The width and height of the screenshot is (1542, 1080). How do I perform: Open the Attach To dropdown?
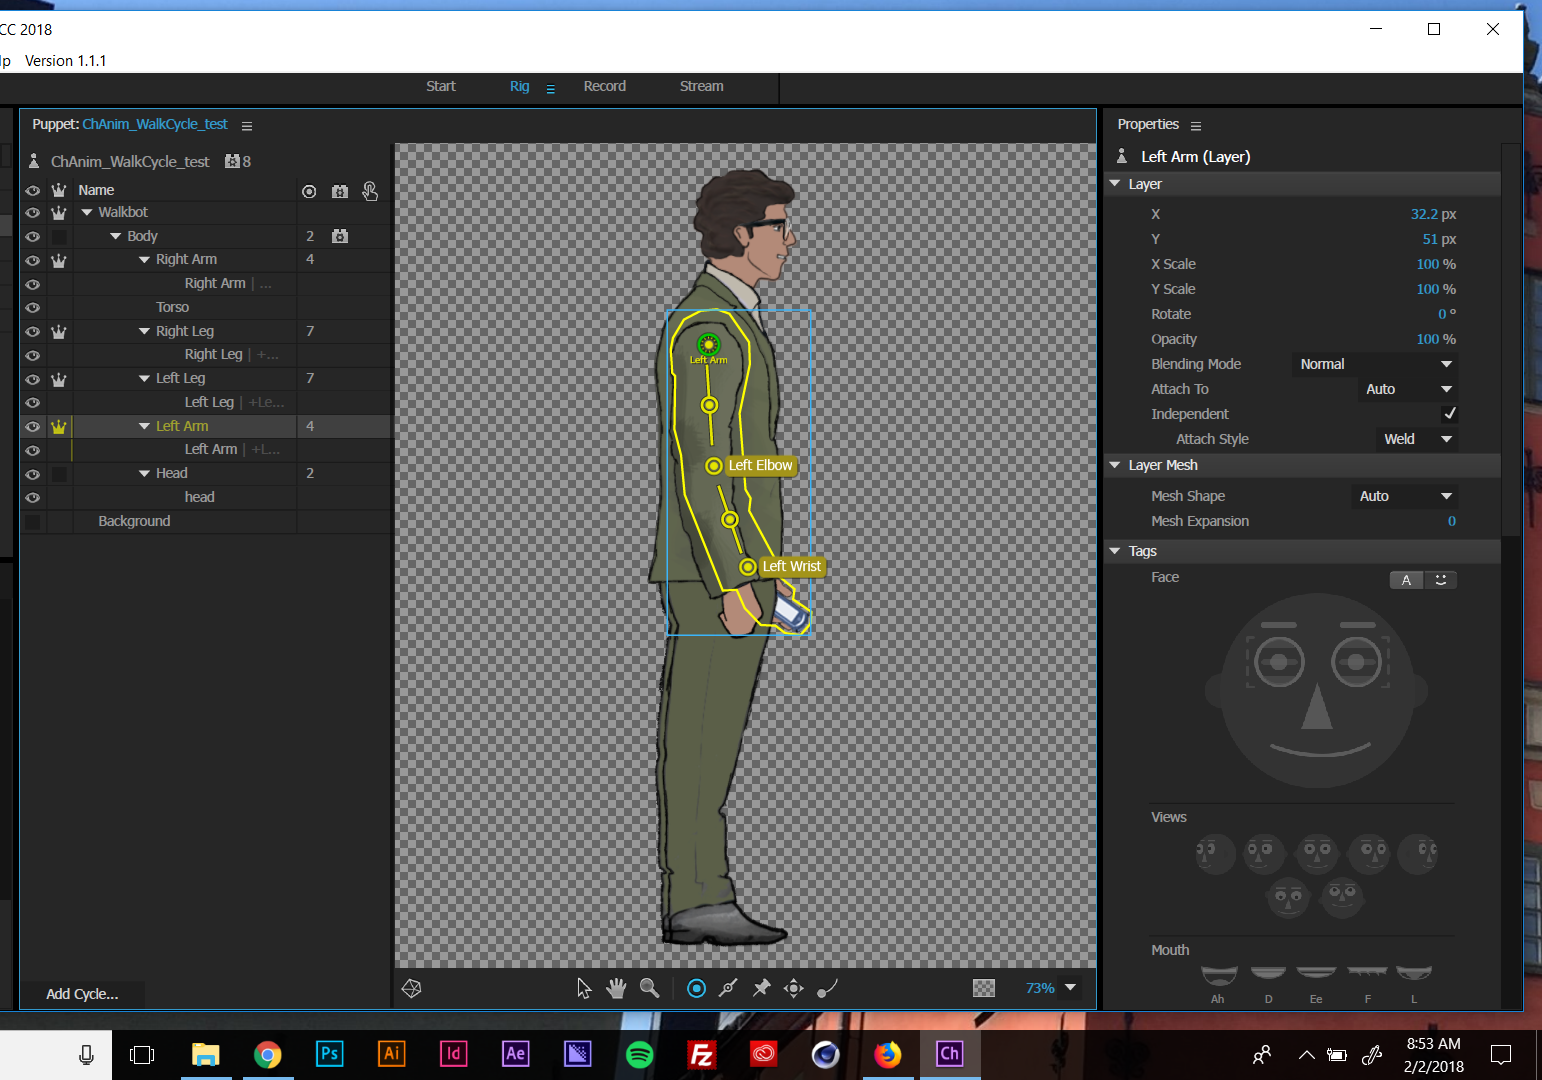[x=1409, y=390]
